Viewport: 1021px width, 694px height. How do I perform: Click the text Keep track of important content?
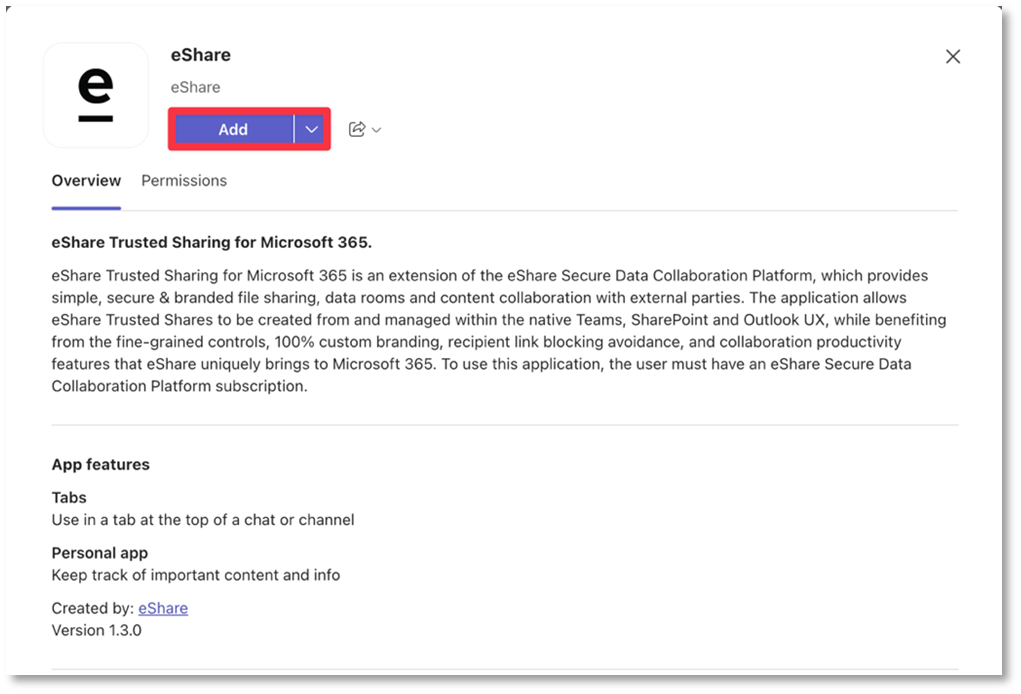[x=196, y=575]
